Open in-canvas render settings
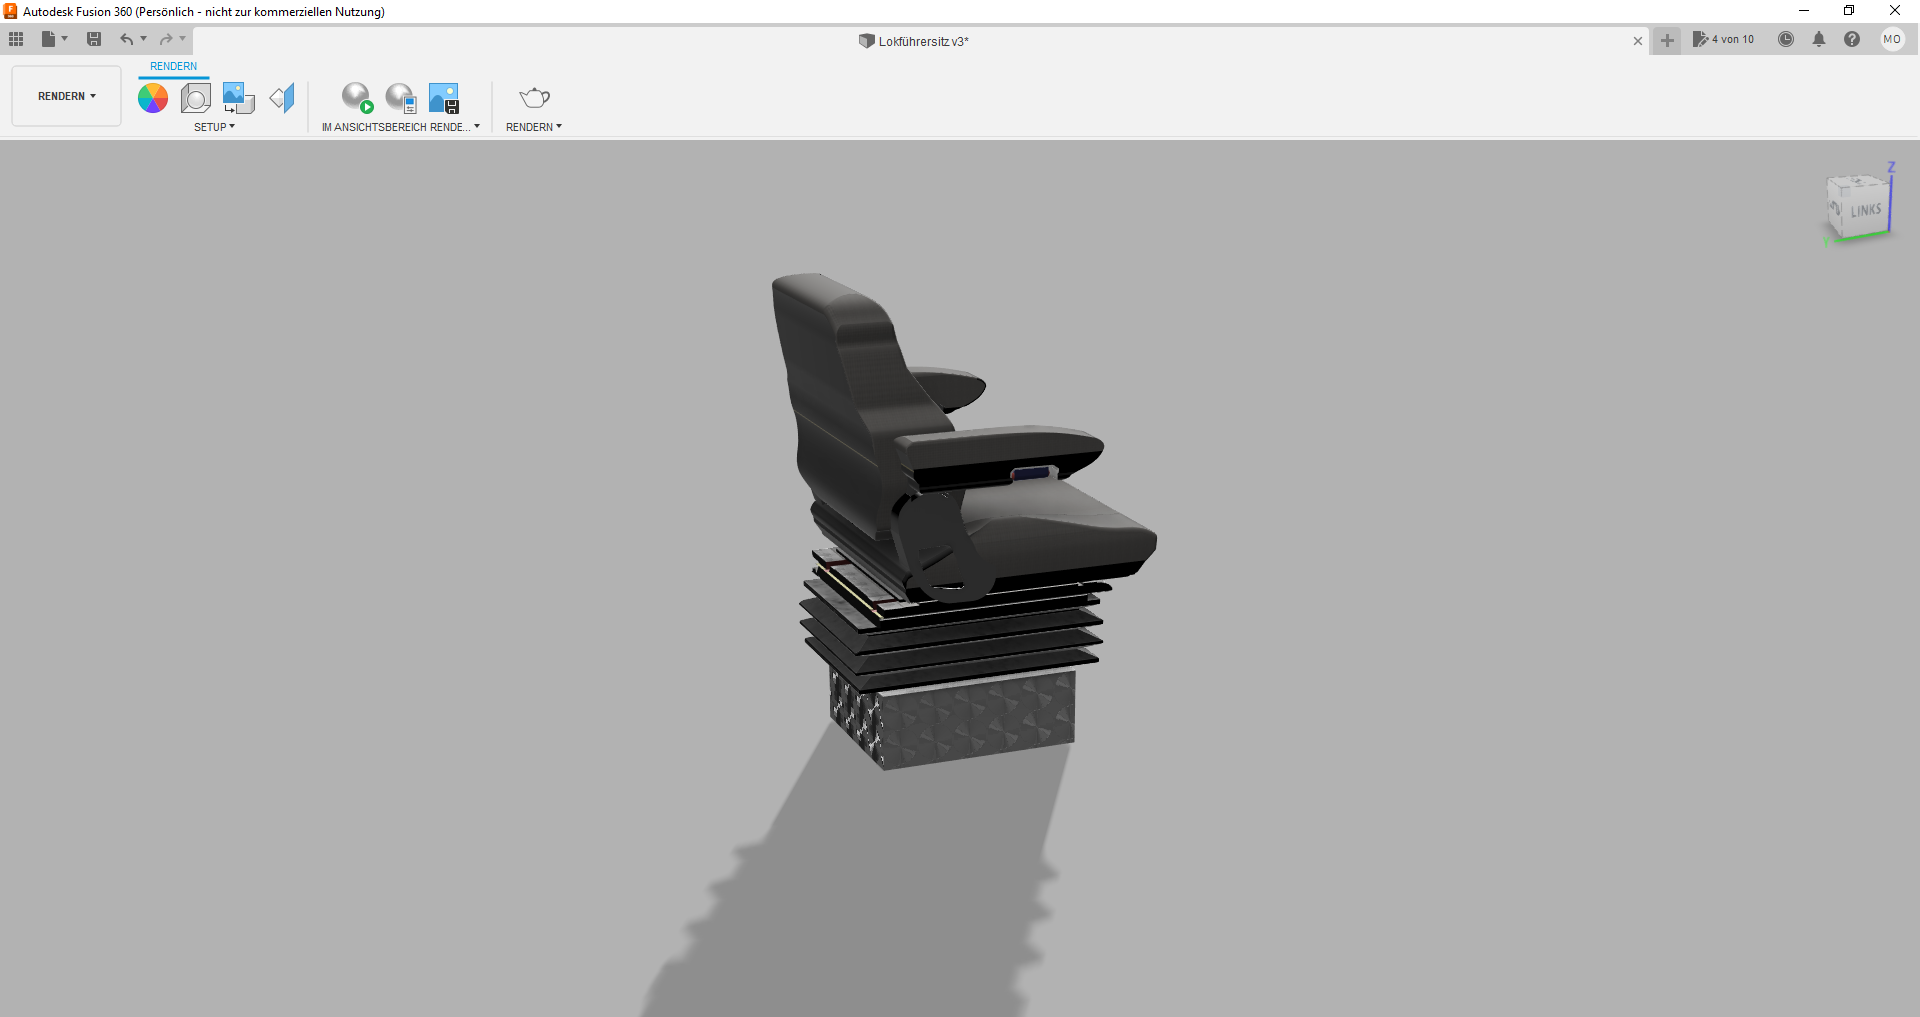 [401, 98]
